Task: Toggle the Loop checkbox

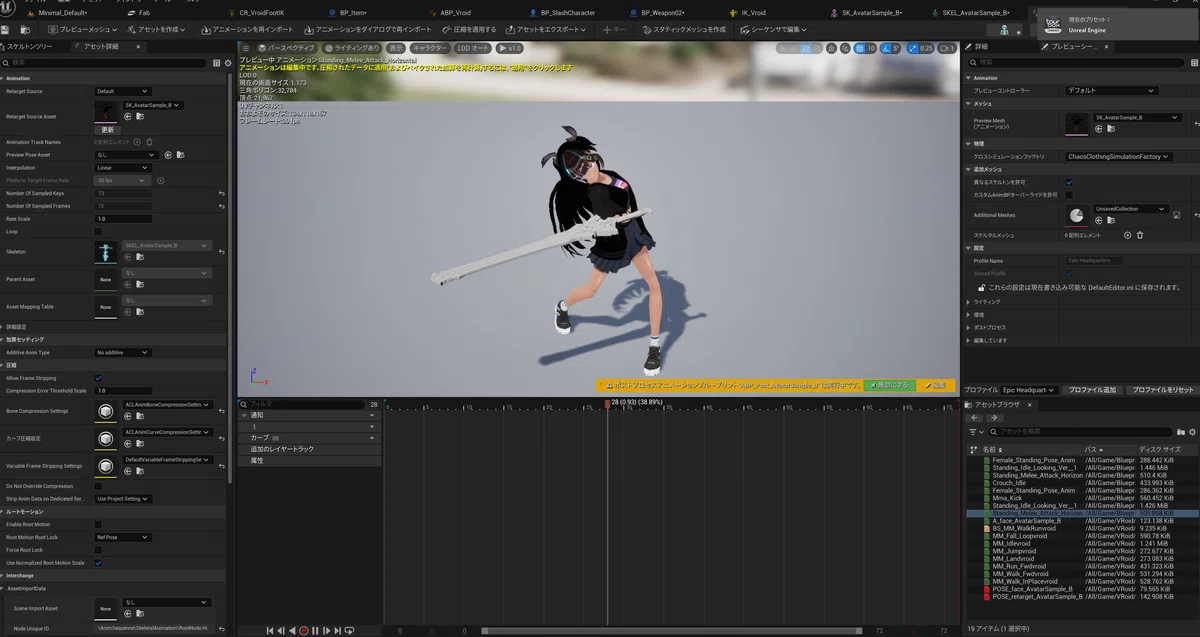Action: pos(98,231)
